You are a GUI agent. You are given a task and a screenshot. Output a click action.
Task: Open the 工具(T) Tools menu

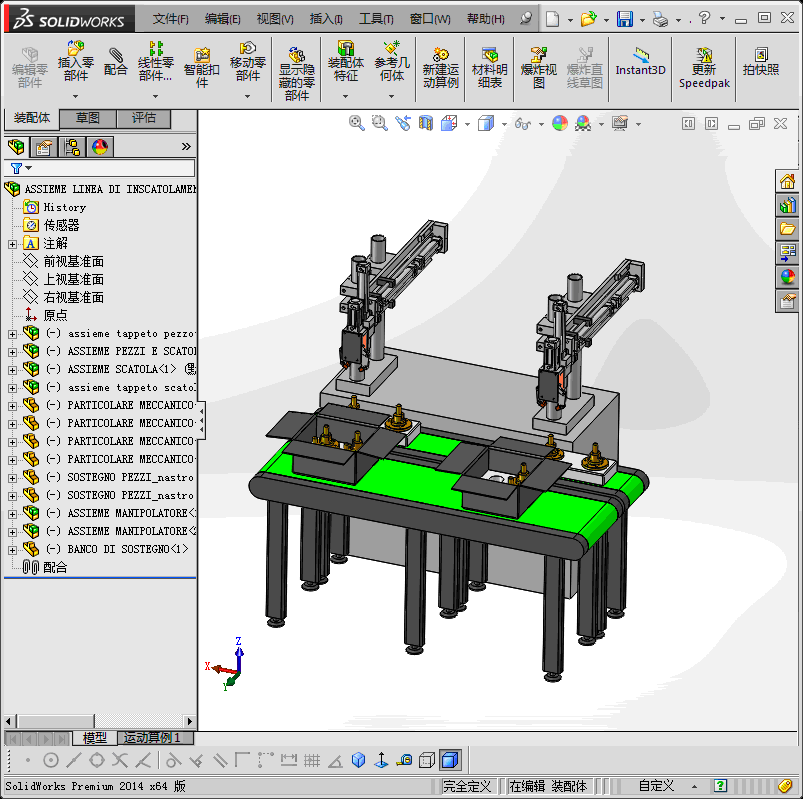(376, 19)
